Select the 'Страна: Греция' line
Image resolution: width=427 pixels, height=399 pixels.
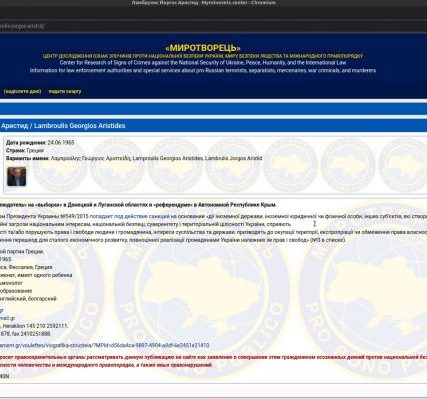tap(25, 150)
